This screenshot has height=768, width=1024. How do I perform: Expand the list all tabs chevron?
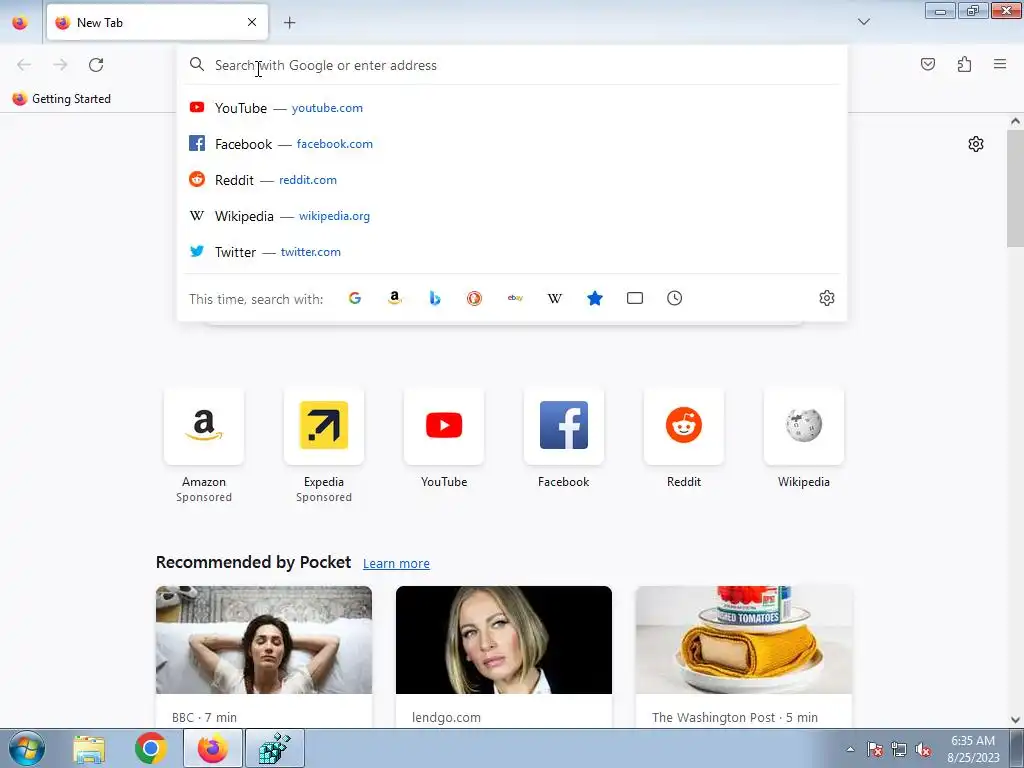point(863,22)
